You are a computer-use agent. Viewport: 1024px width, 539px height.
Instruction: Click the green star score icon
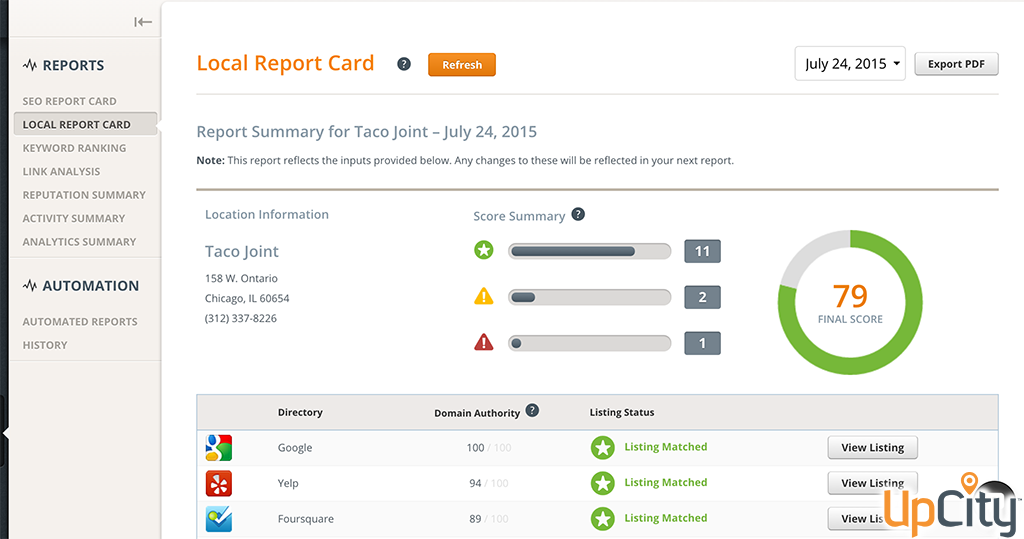(x=484, y=250)
